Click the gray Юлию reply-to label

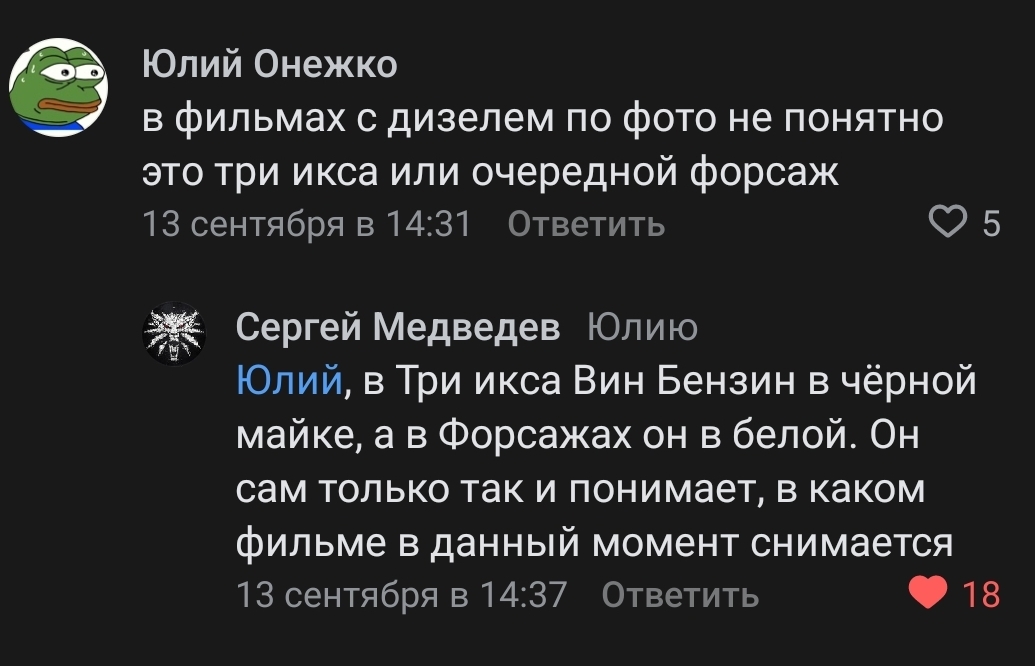click(x=641, y=326)
